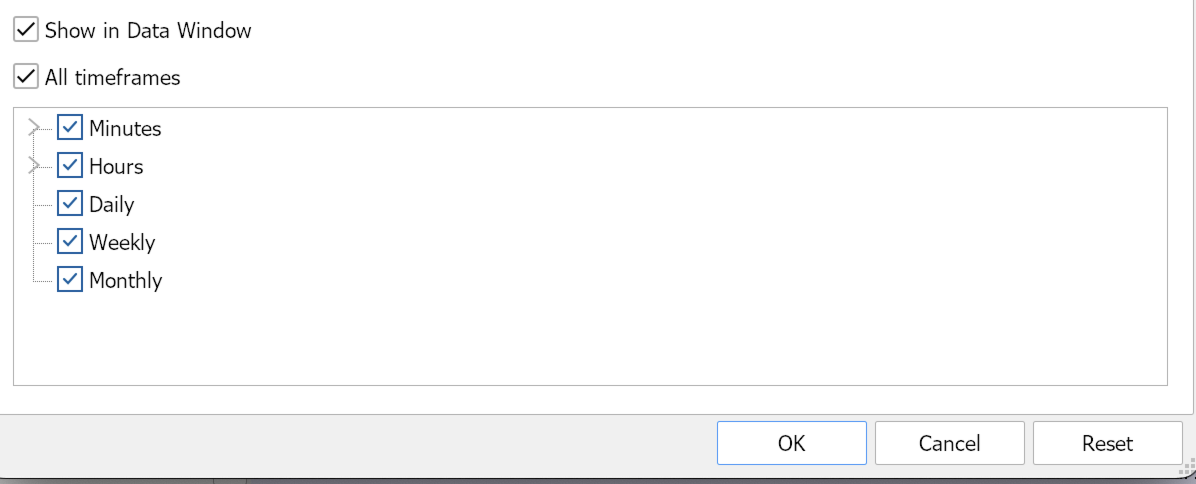1196x484 pixels.
Task: Click the Monthly tree item label
Action: (x=125, y=281)
